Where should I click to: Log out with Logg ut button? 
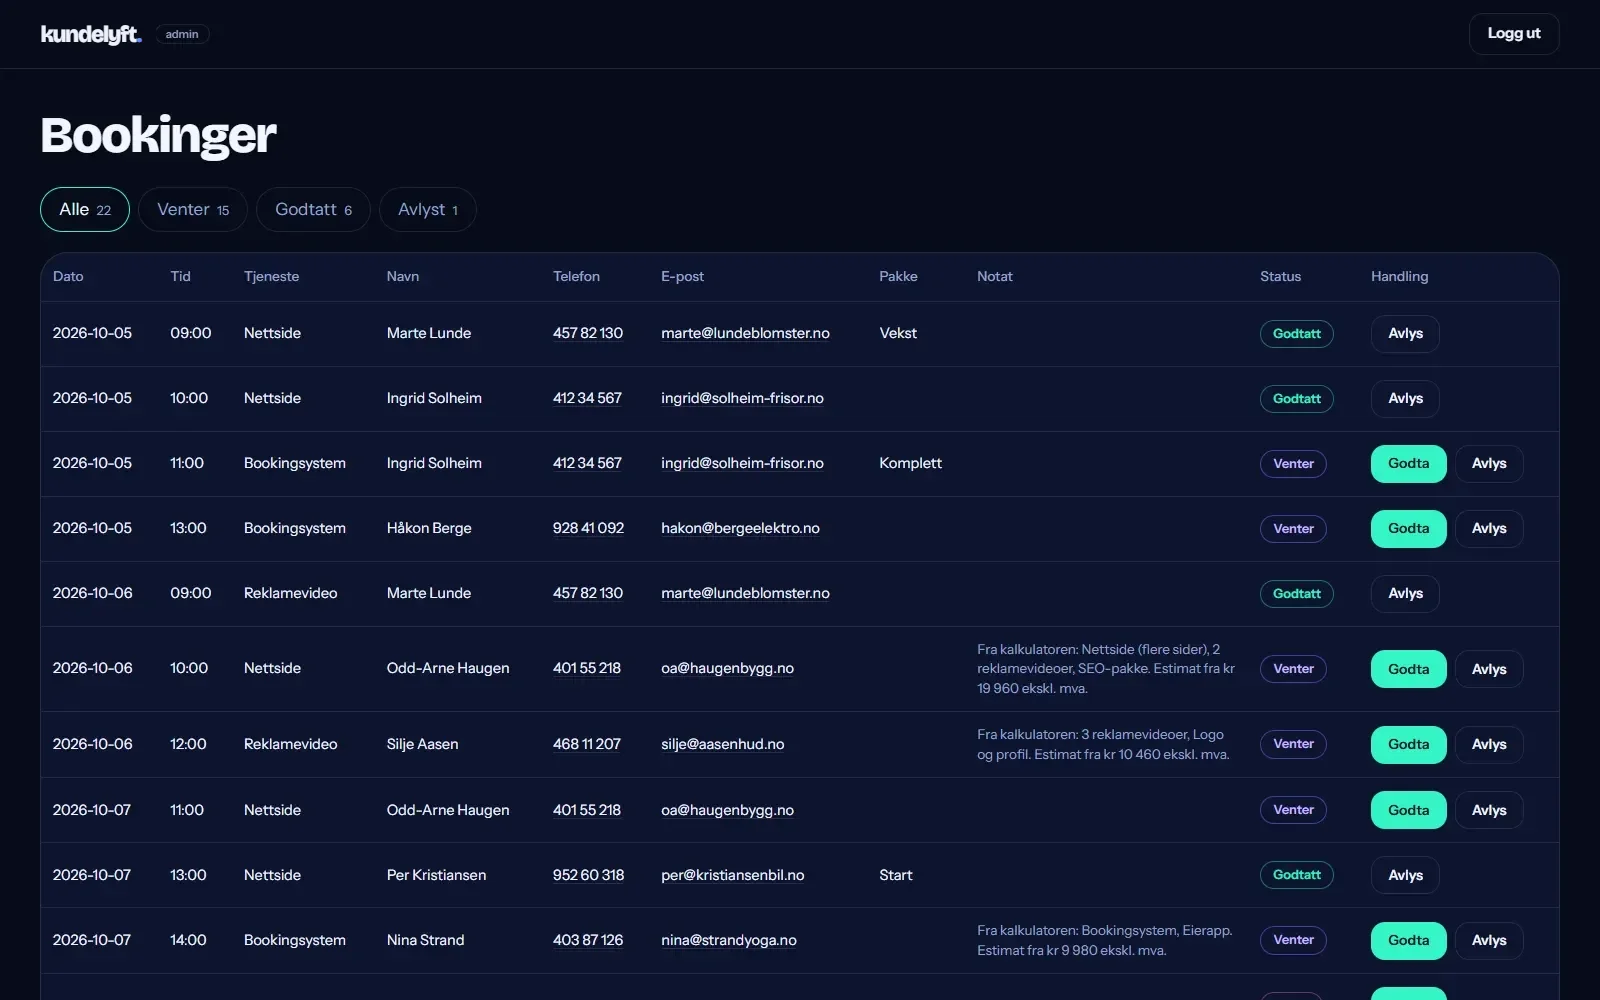(1513, 33)
